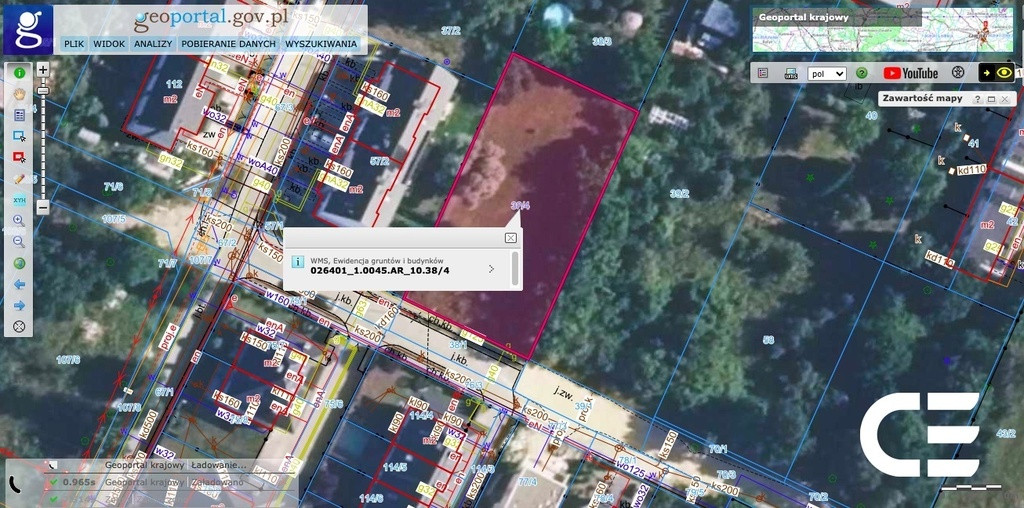Open the language dropdown set to pol
The image size is (1024, 508).
(x=827, y=73)
